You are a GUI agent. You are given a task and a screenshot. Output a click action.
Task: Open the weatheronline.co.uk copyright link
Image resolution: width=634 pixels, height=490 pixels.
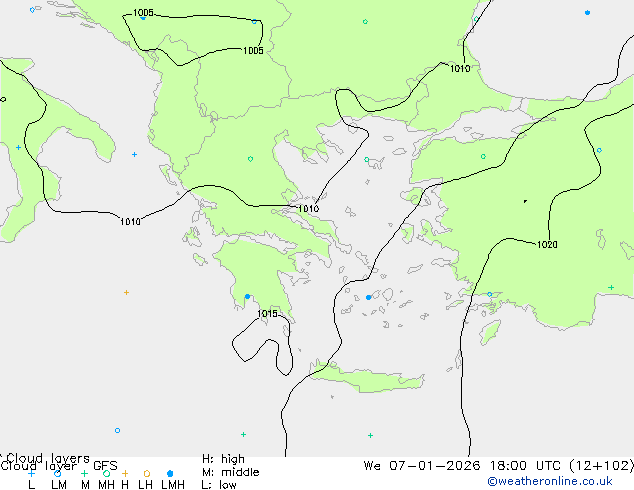tap(550, 481)
